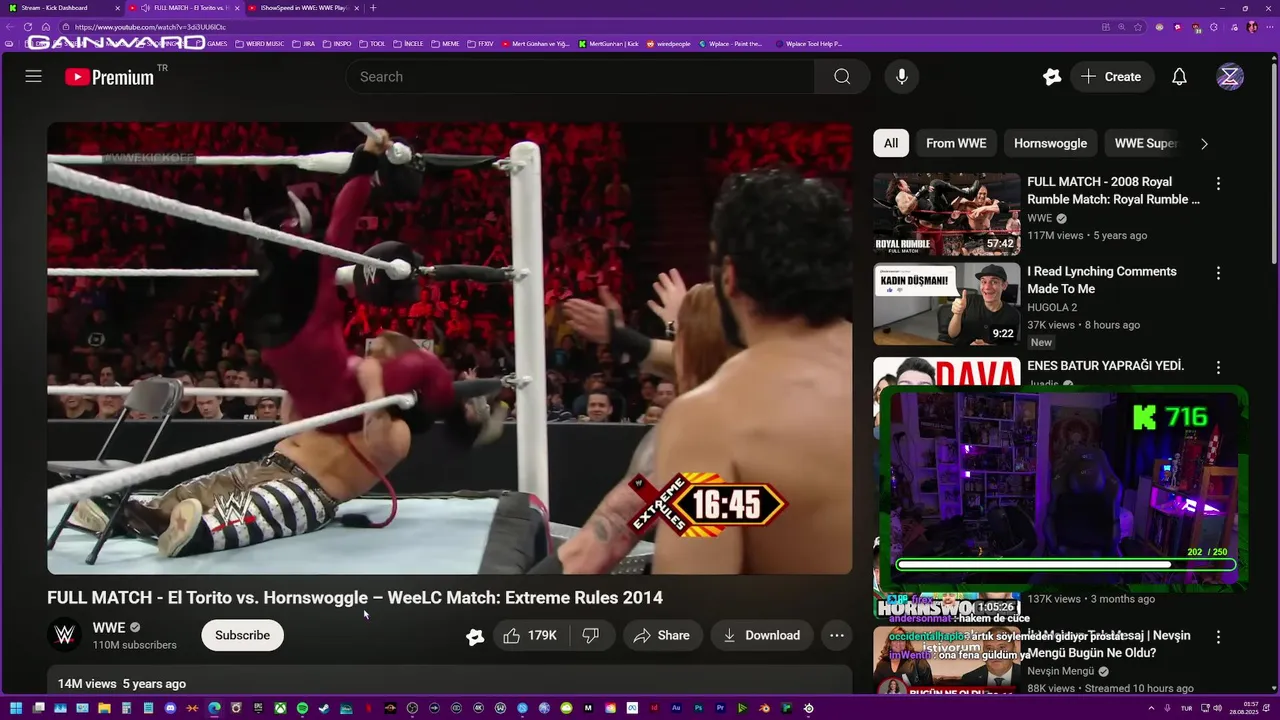Open Photoshop from the taskbar
The height and width of the screenshot is (720, 1280).
pyautogui.click(x=699, y=708)
